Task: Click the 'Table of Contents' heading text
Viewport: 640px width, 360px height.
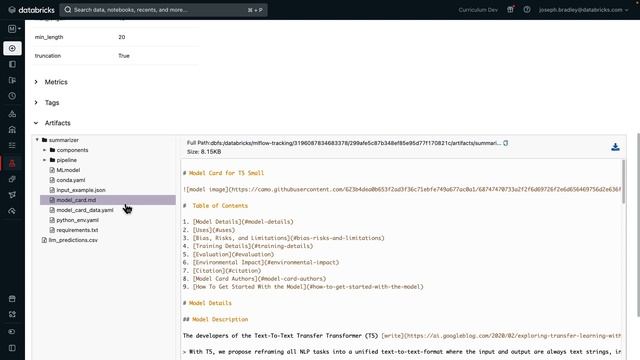Action: point(220,206)
